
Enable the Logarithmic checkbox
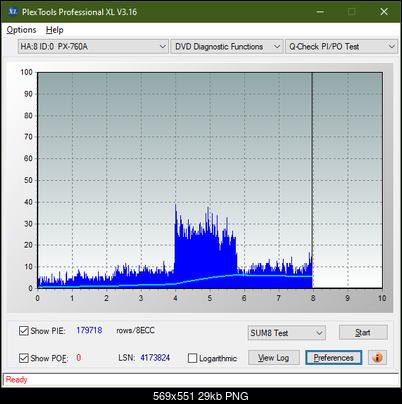[192, 358]
